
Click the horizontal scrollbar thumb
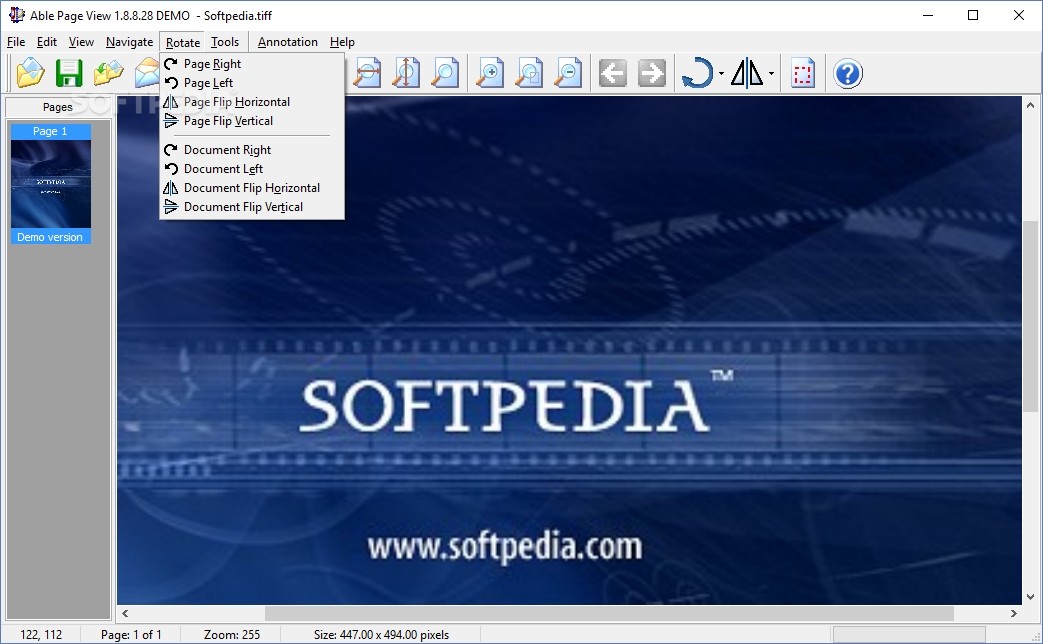[x=609, y=613]
